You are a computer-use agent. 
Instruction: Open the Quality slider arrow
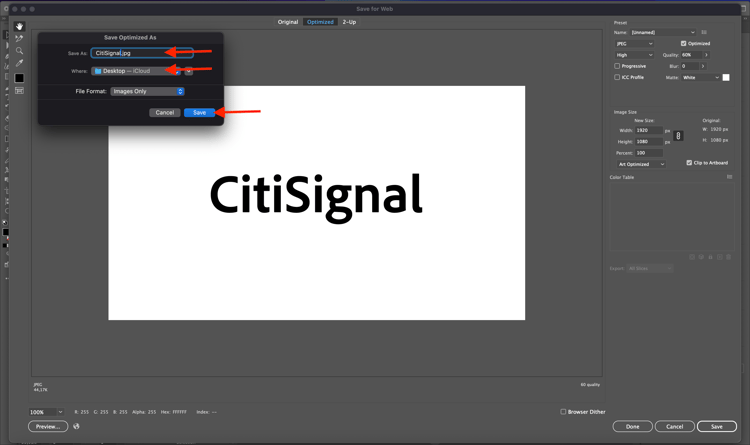tap(706, 55)
